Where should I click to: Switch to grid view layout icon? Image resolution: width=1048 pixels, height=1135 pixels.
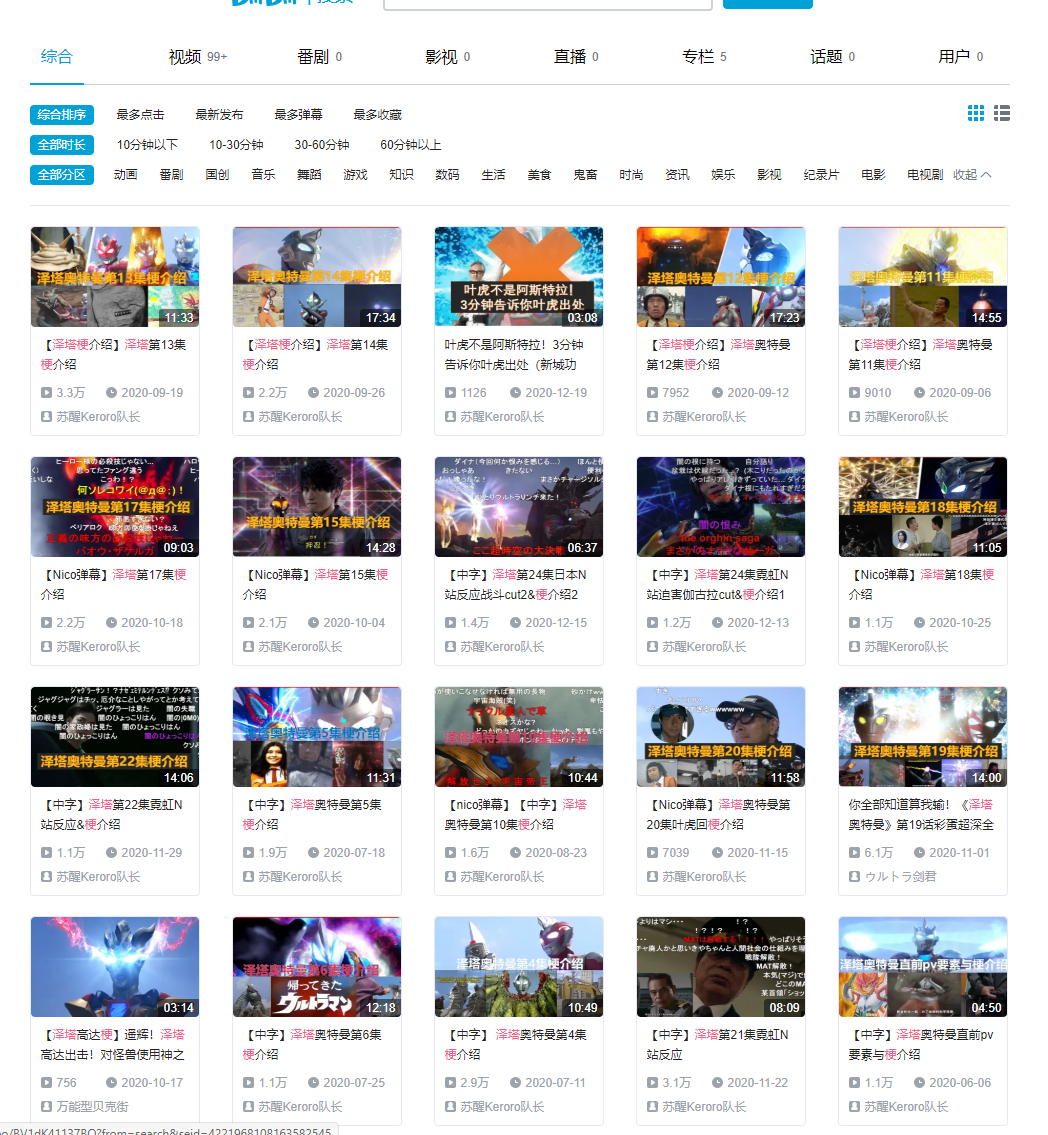pos(976,113)
